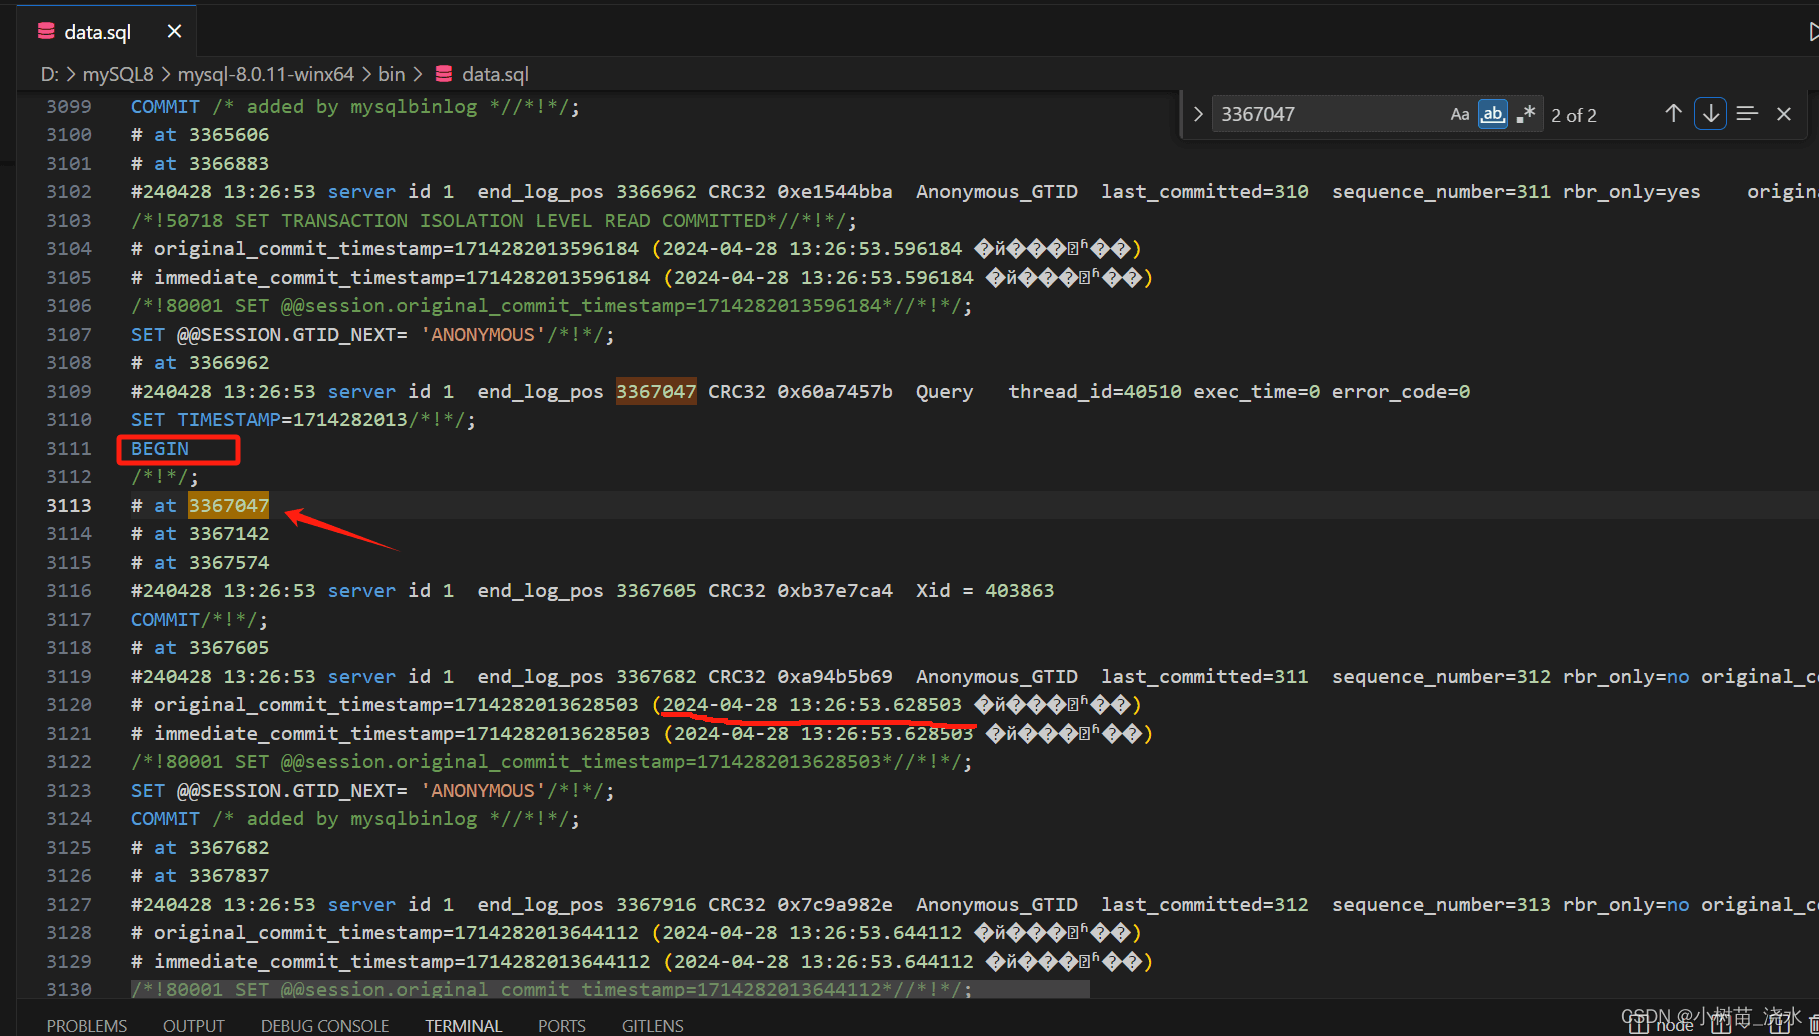Click CRC32 0xb37e7ca4 on line 3116
The width and height of the screenshot is (1819, 1036).
[800, 590]
